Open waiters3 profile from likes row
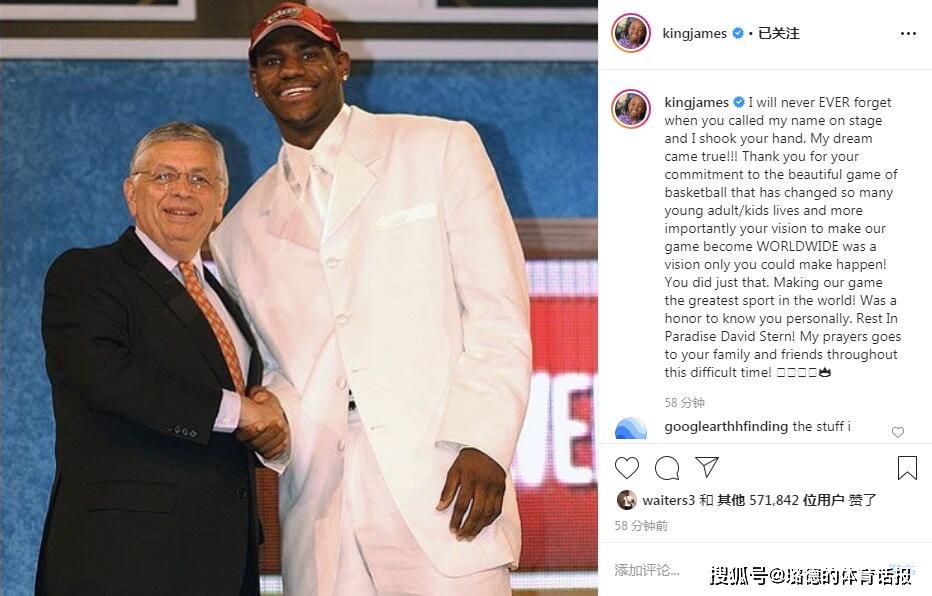The height and width of the screenshot is (596, 932). (x=668, y=500)
